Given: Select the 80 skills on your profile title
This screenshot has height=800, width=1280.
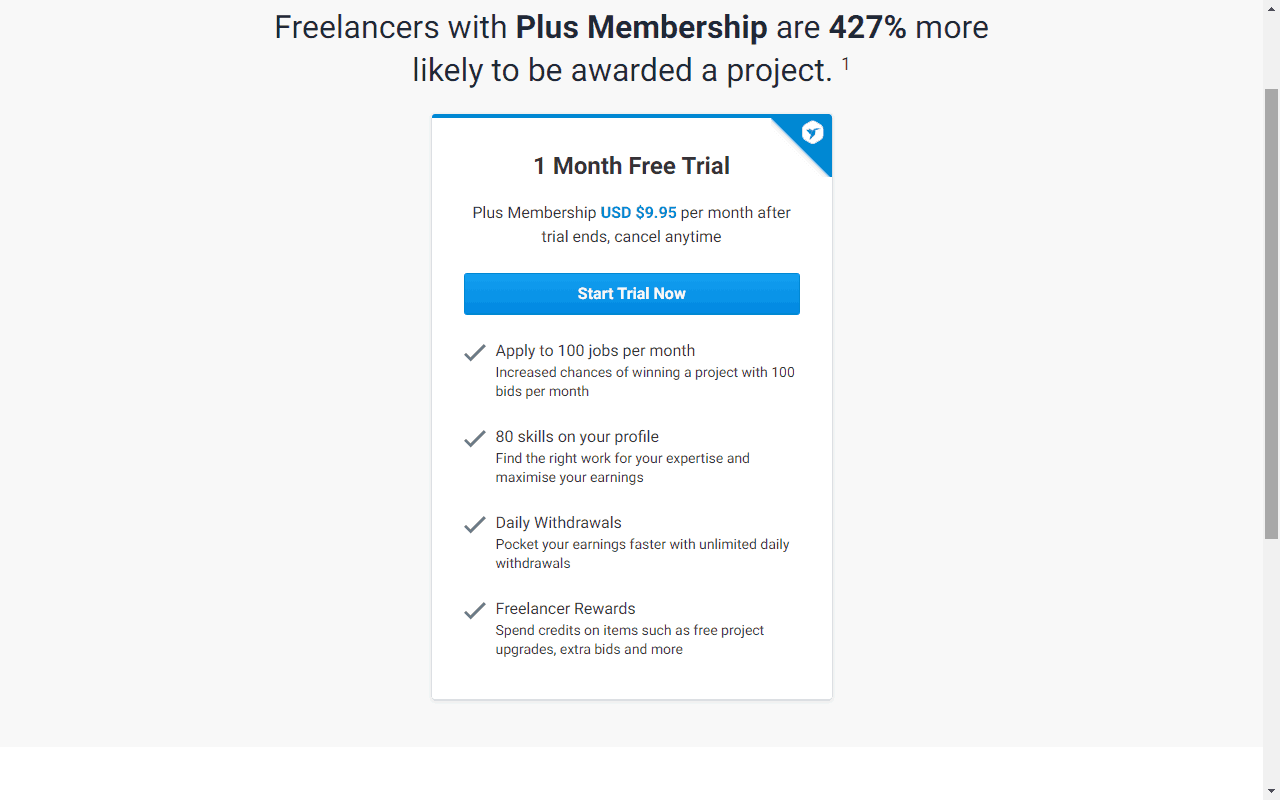Looking at the screenshot, I should click(577, 437).
